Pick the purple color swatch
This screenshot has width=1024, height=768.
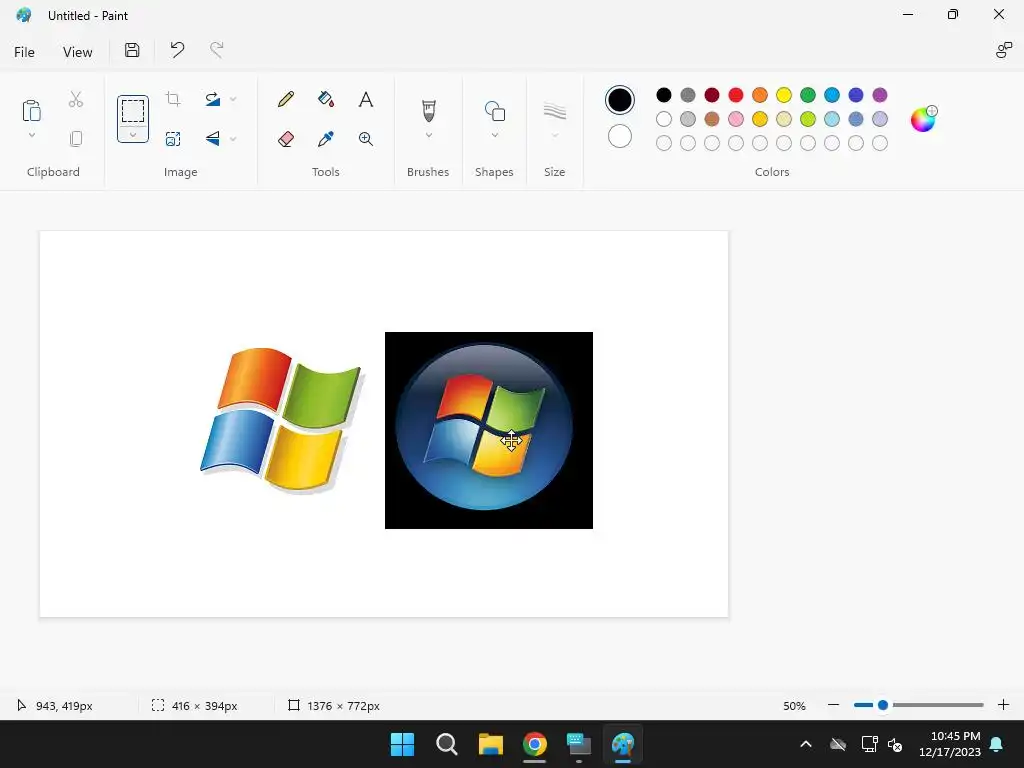[x=880, y=95]
